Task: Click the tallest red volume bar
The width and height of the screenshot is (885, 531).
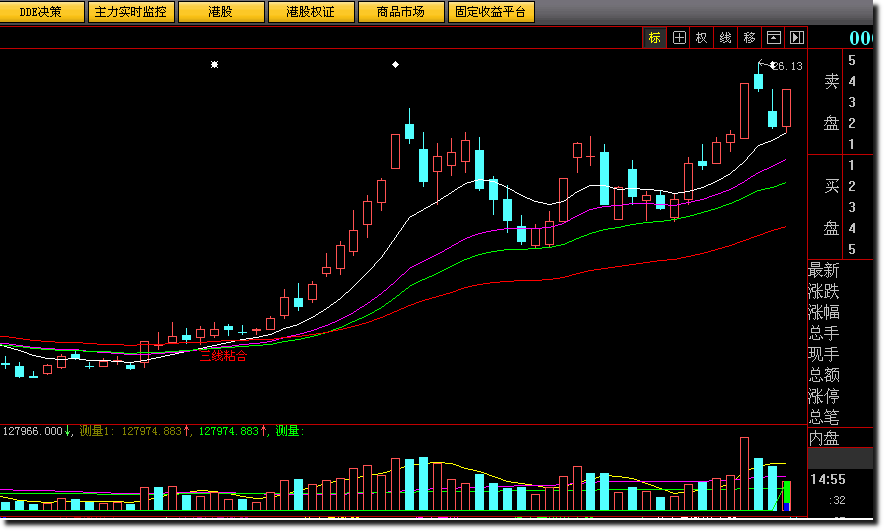Action: (744, 473)
